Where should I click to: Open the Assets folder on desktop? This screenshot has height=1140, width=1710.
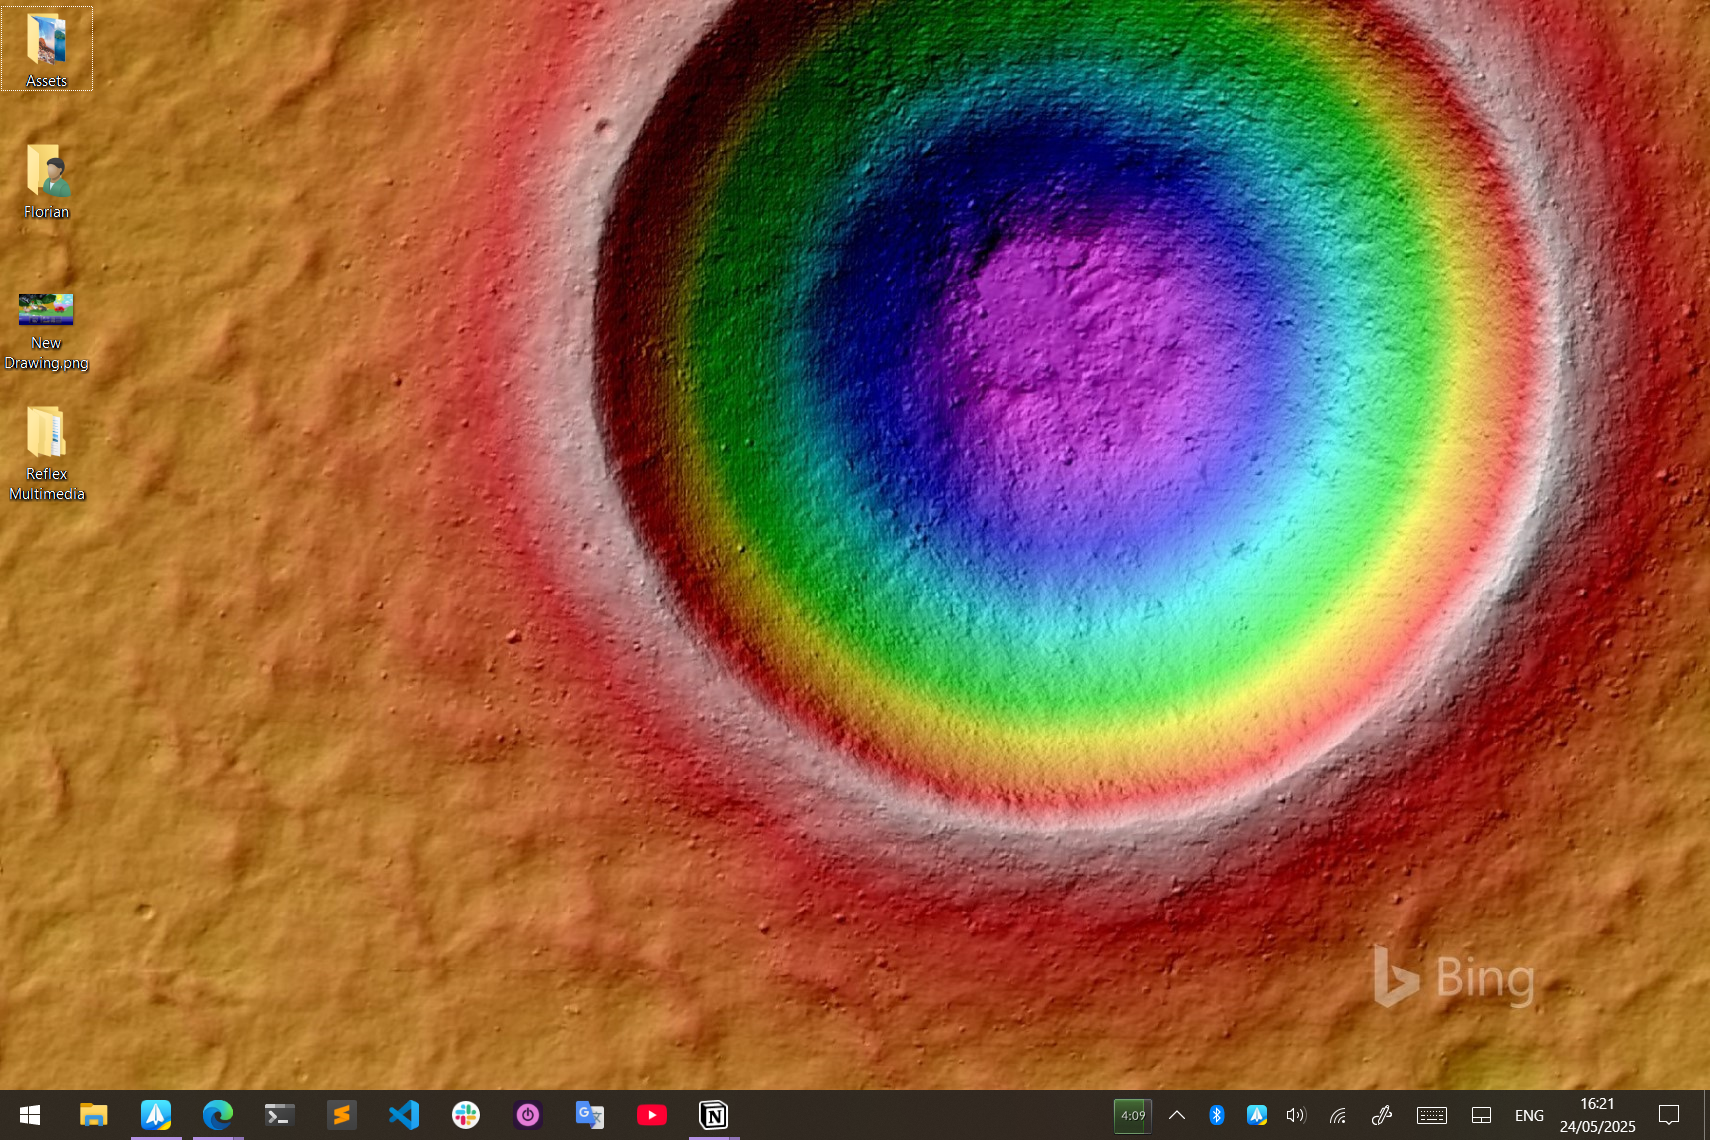click(x=46, y=42)
